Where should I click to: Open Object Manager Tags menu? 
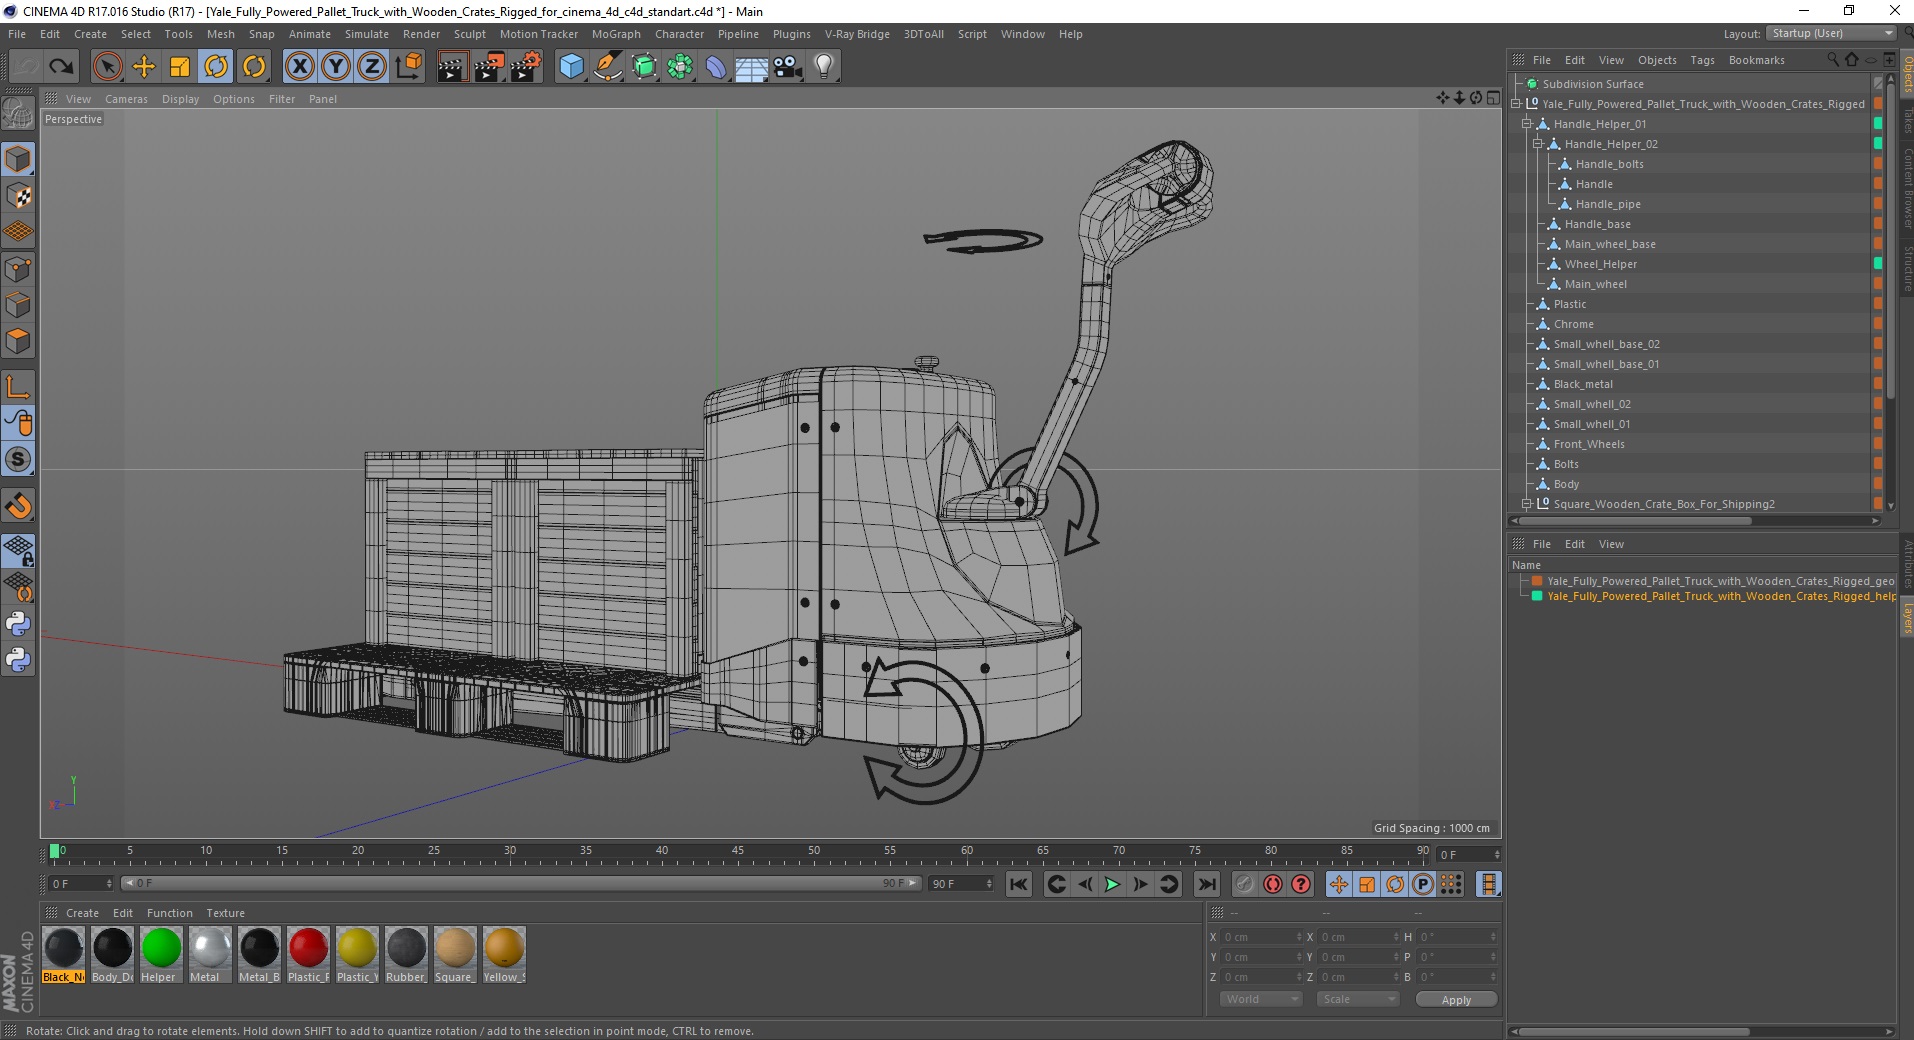click(x=1702, y=60)
